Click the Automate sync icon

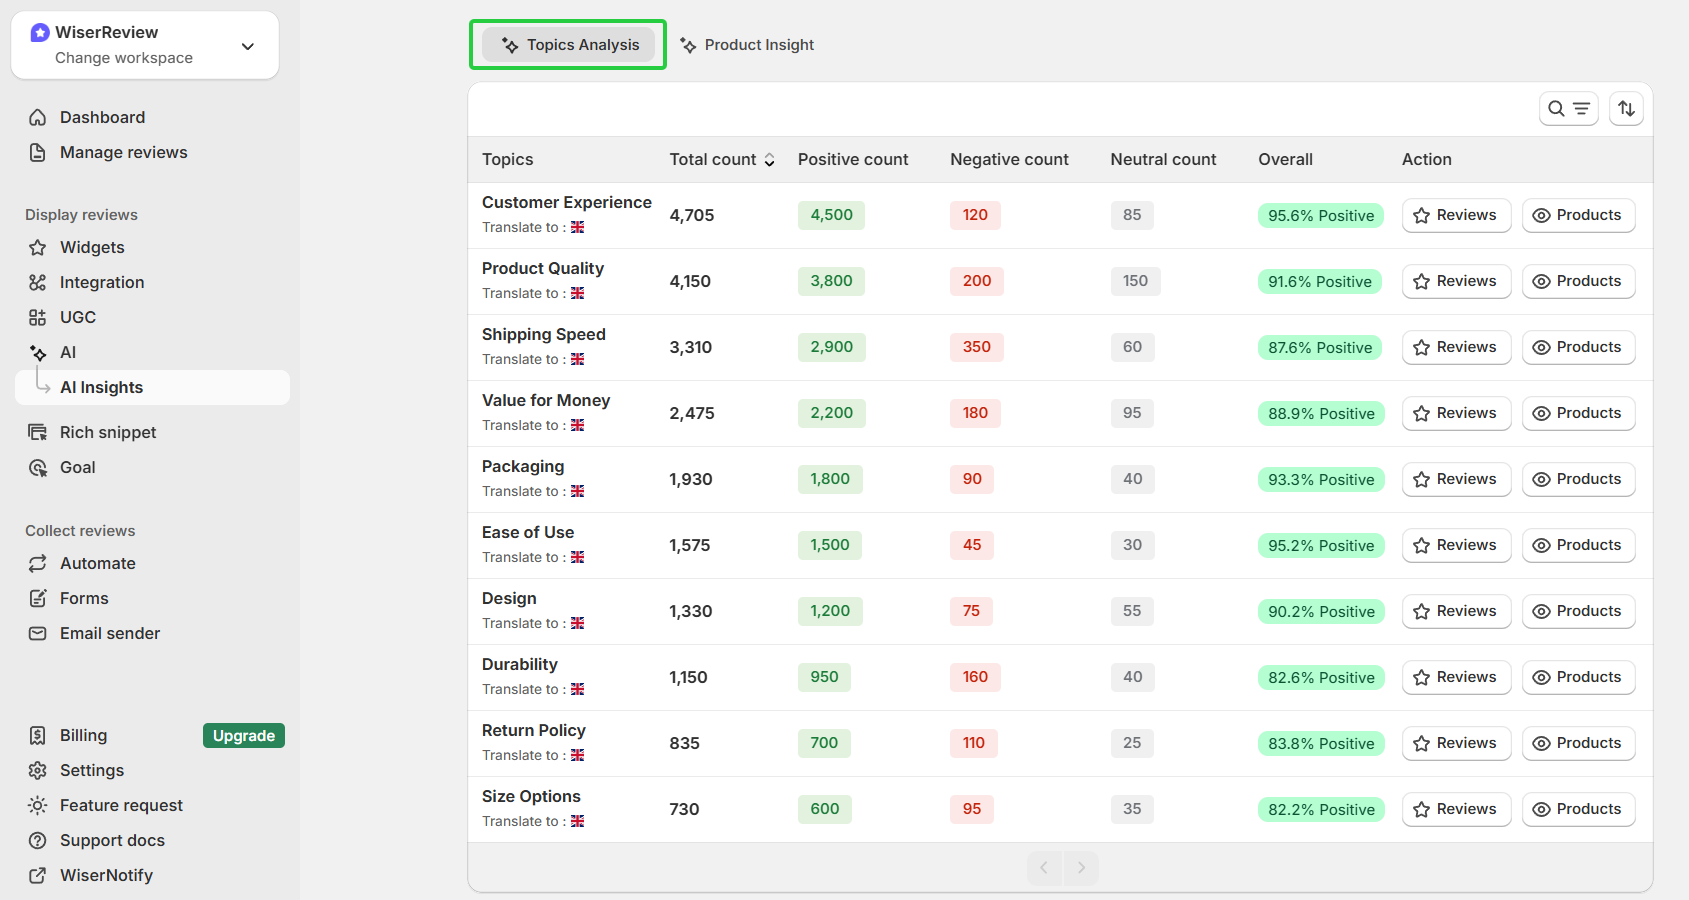[x=37, y=563]
